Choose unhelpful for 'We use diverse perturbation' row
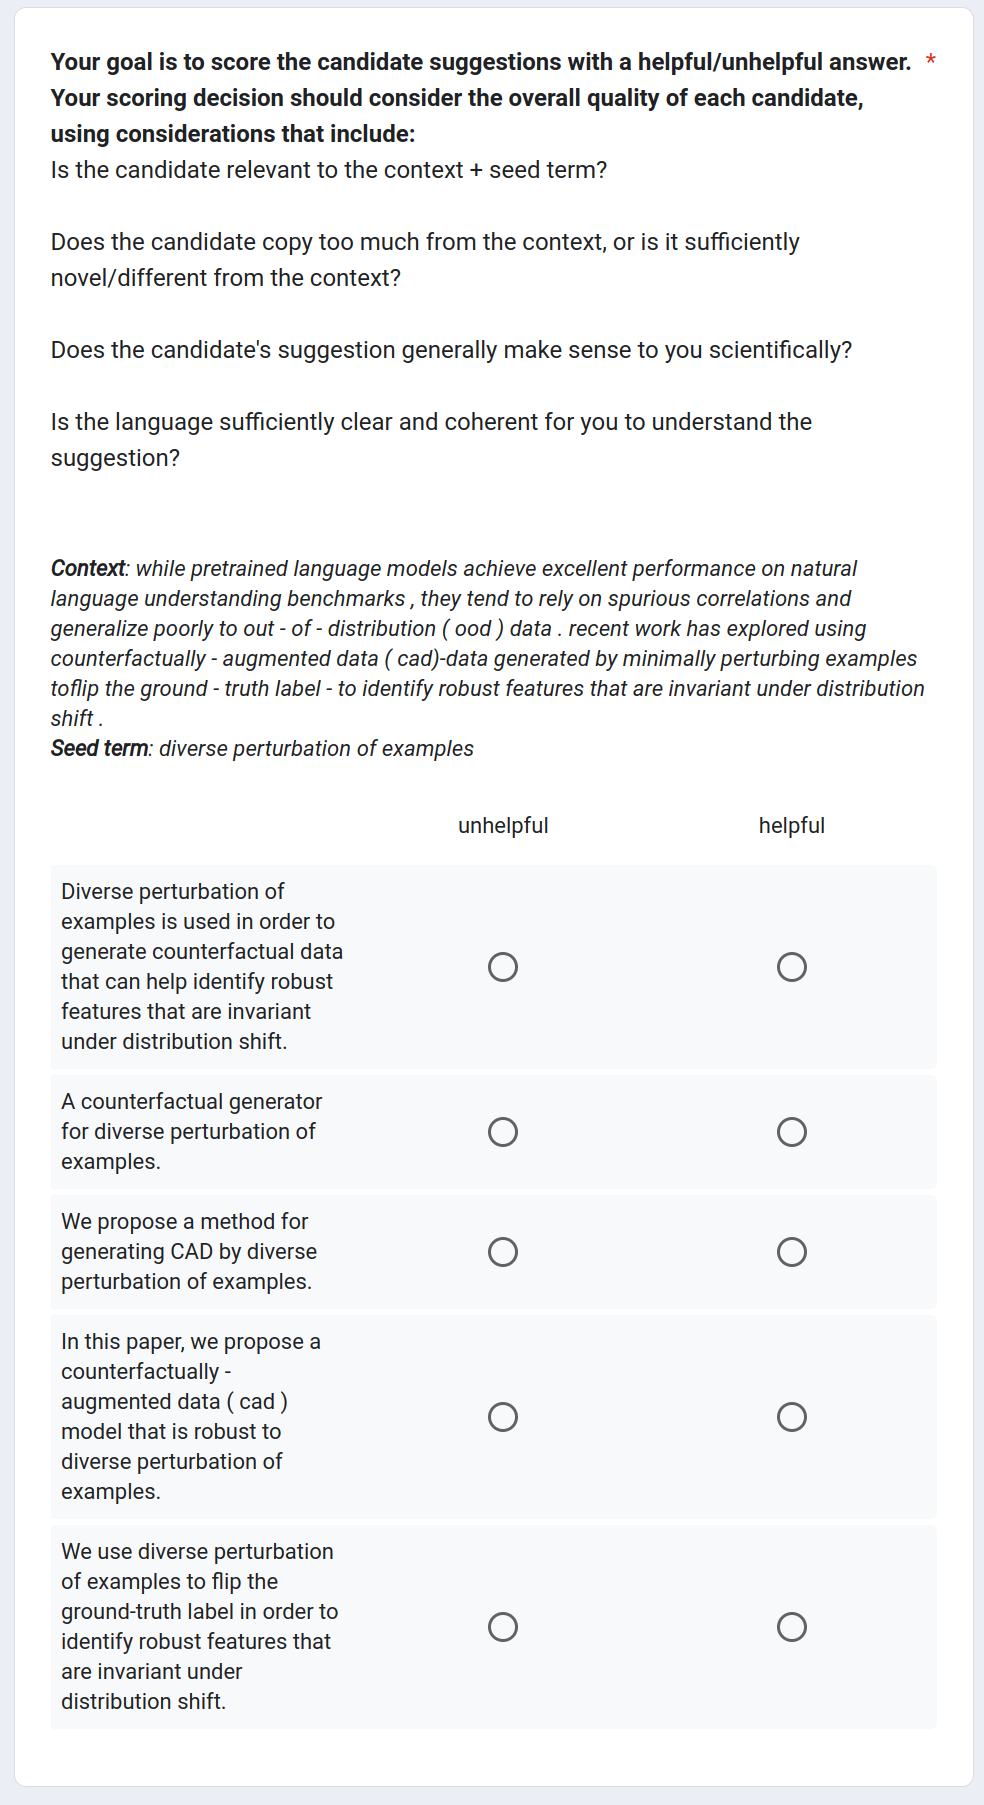Viewport: 984px width, 1805px height. (503, 1627)
